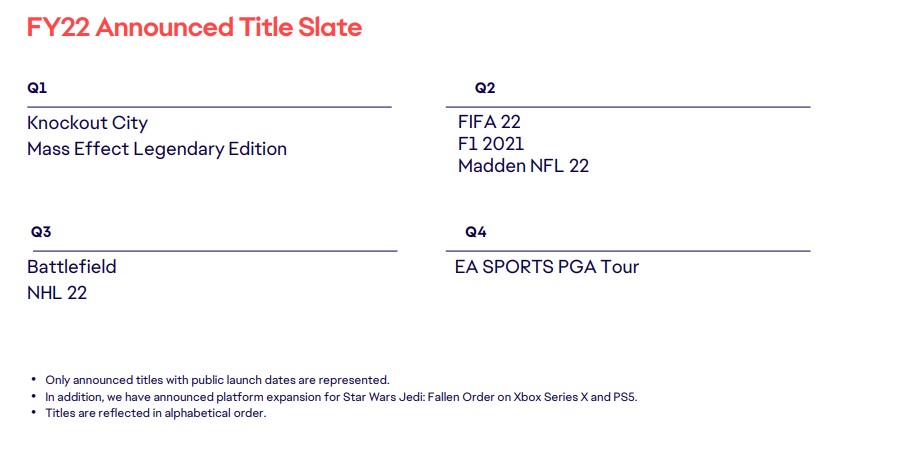The image size is (914, 454).
Task: Click the divider line under Q3
Action: 215,251
